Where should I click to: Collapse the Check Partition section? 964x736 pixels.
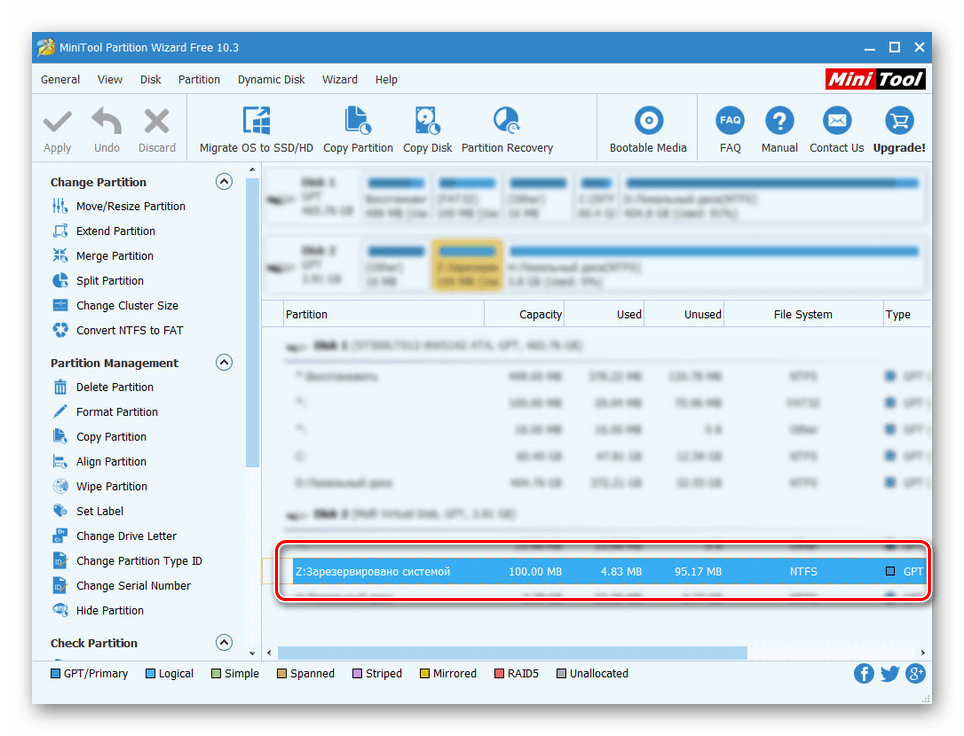point(224,643)
